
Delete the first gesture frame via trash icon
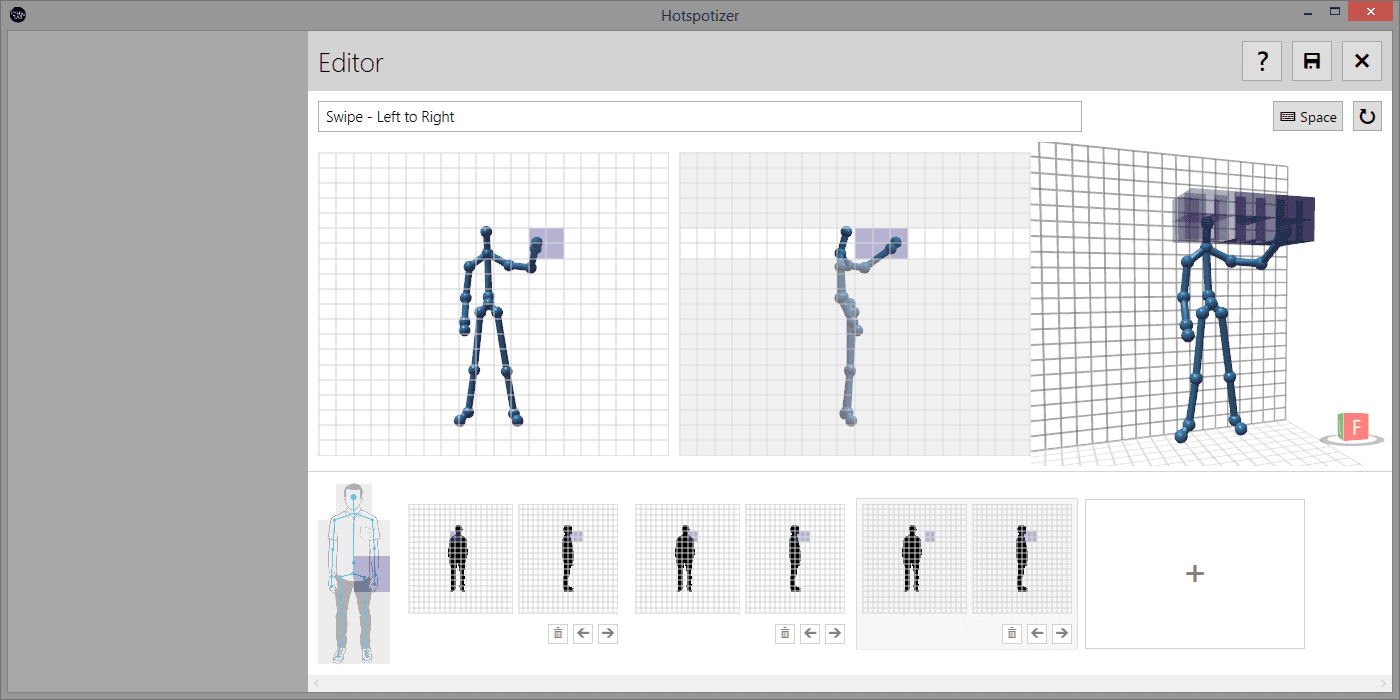point(558,633)
